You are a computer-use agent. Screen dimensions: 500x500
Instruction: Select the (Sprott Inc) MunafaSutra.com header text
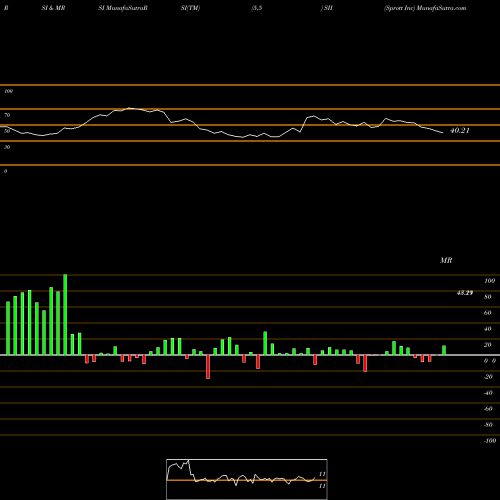click(425, 8)
